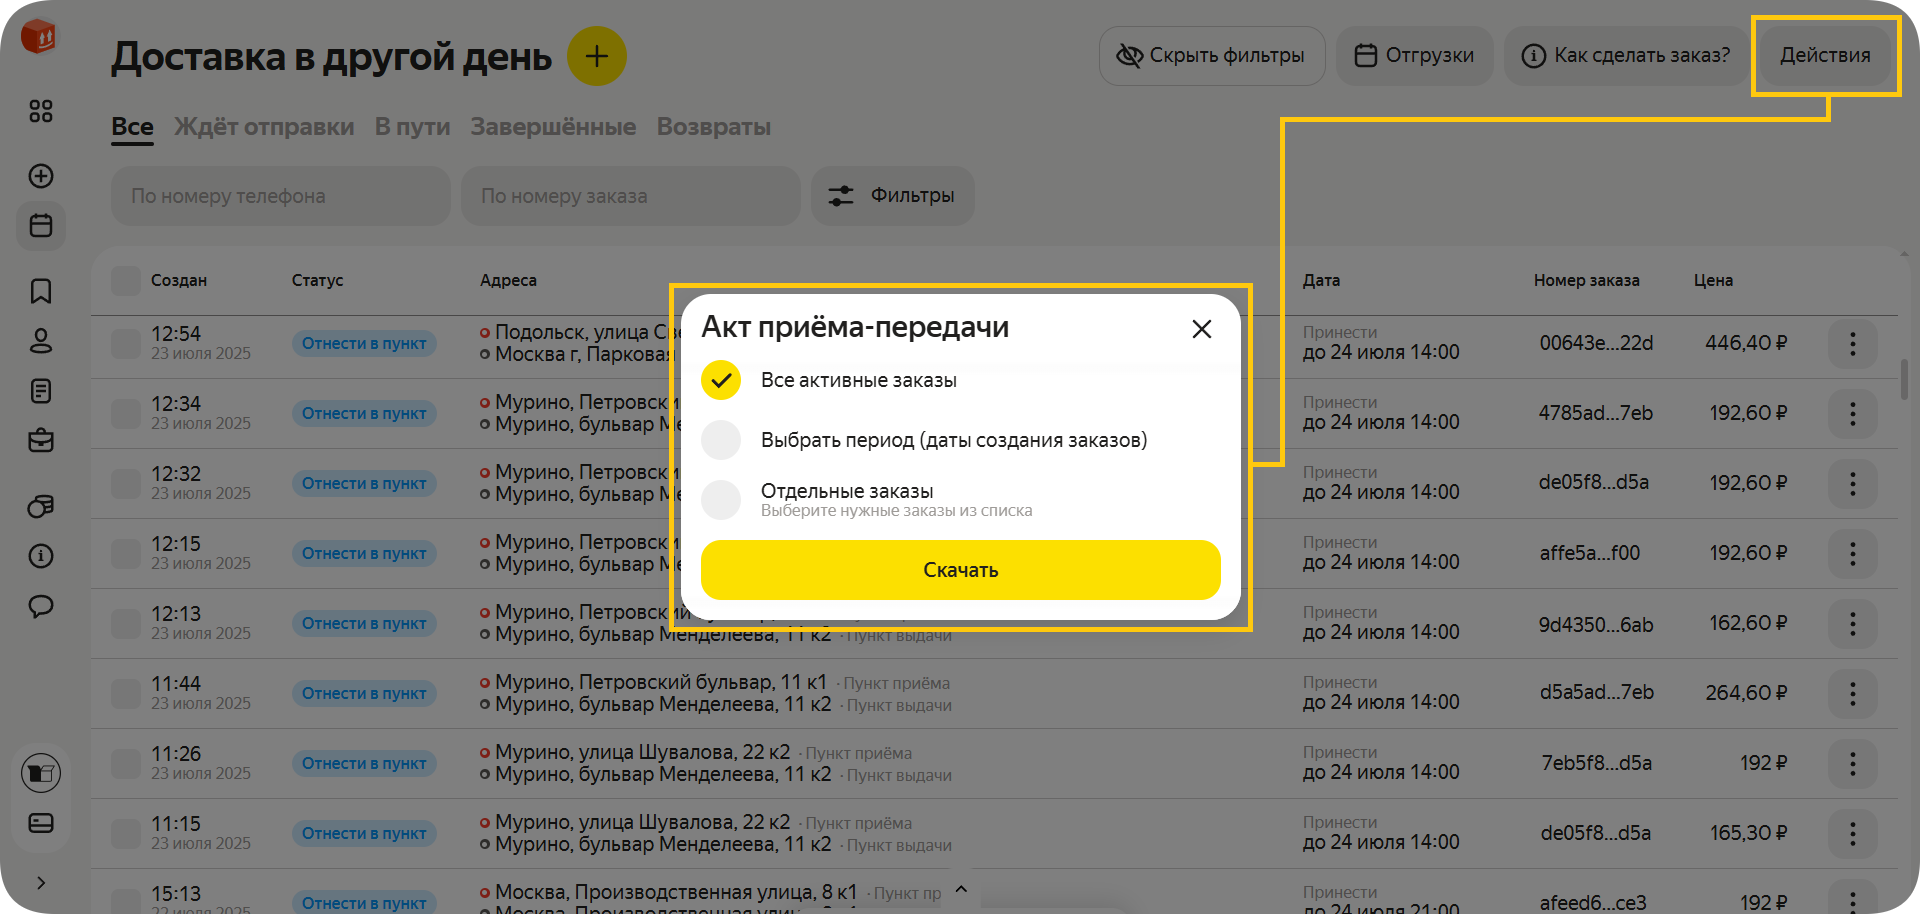The width and height of the screenshot is (1920, 914).
Task: Click the calendar icon in sidebar
Action: coord(41,226)
